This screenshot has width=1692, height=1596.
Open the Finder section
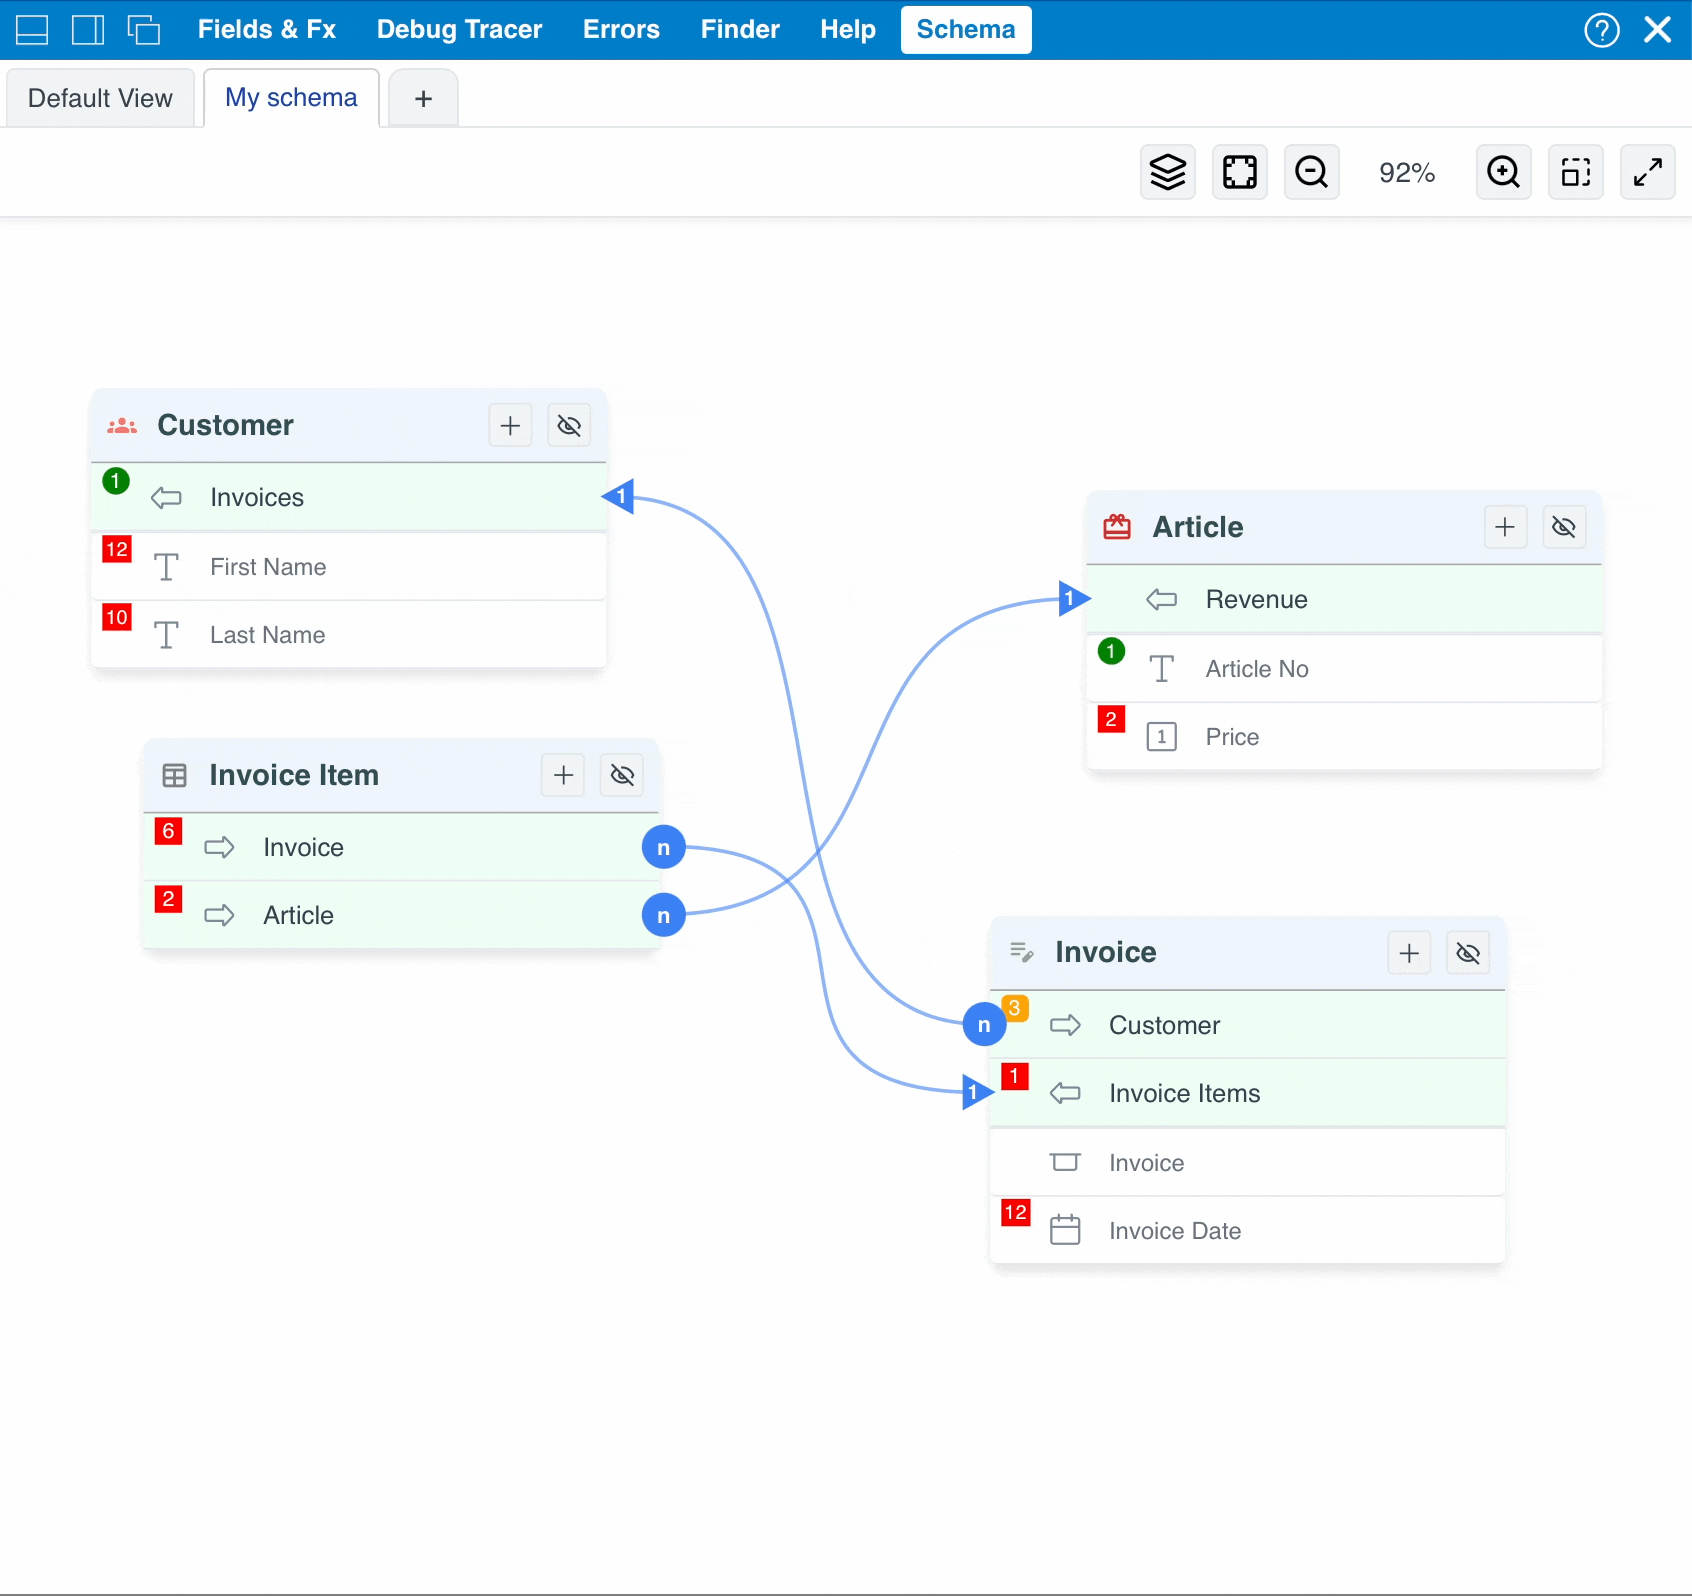click(x=740, y=30)
